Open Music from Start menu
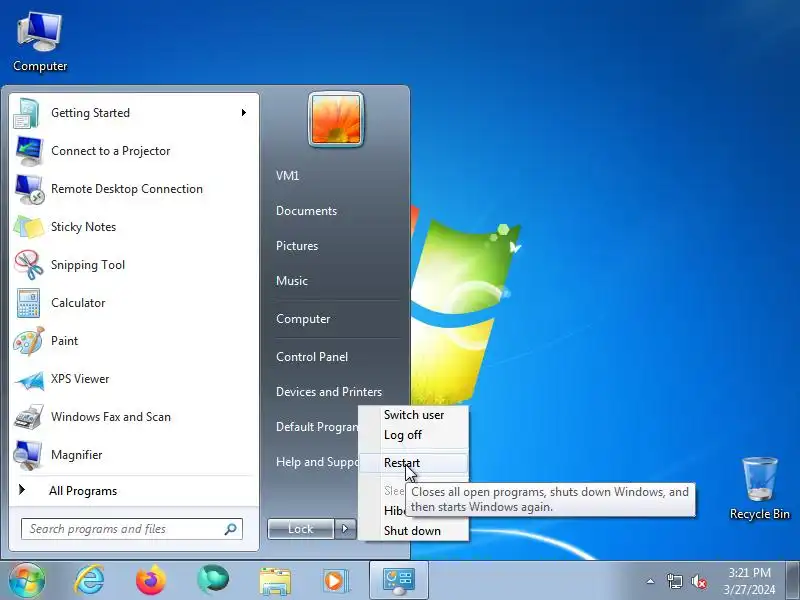Viewport: 800px width, 600px height. (x=292, y=281)
